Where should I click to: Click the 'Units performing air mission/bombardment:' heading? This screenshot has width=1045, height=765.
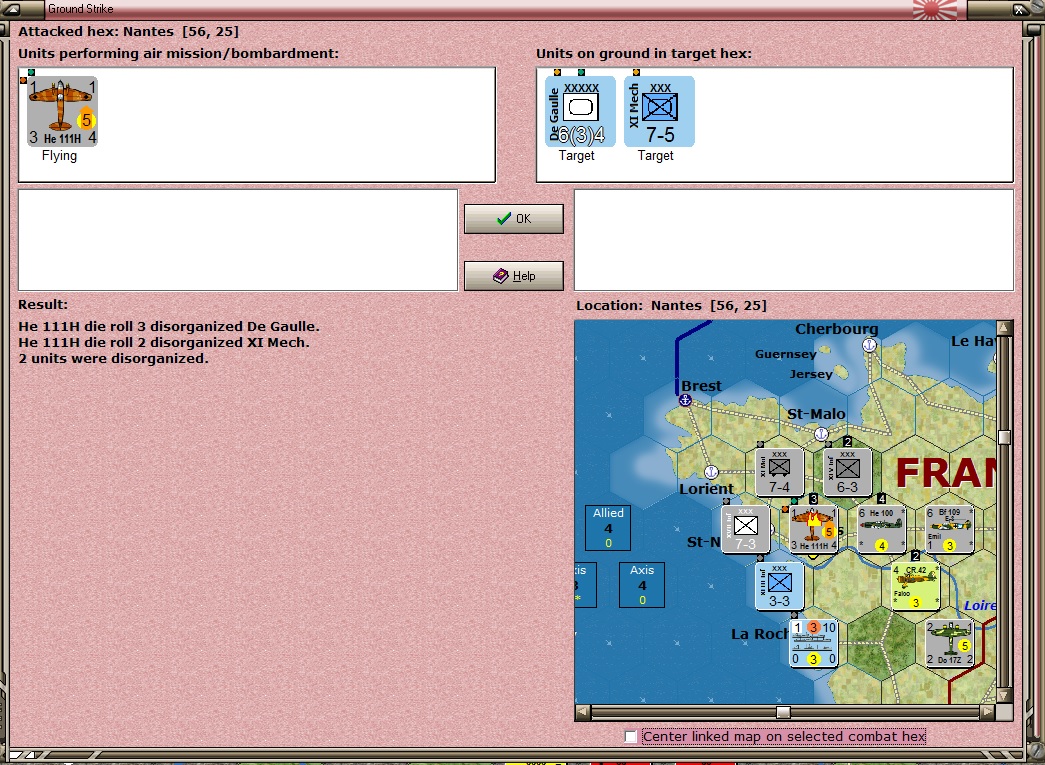[179, 53]
